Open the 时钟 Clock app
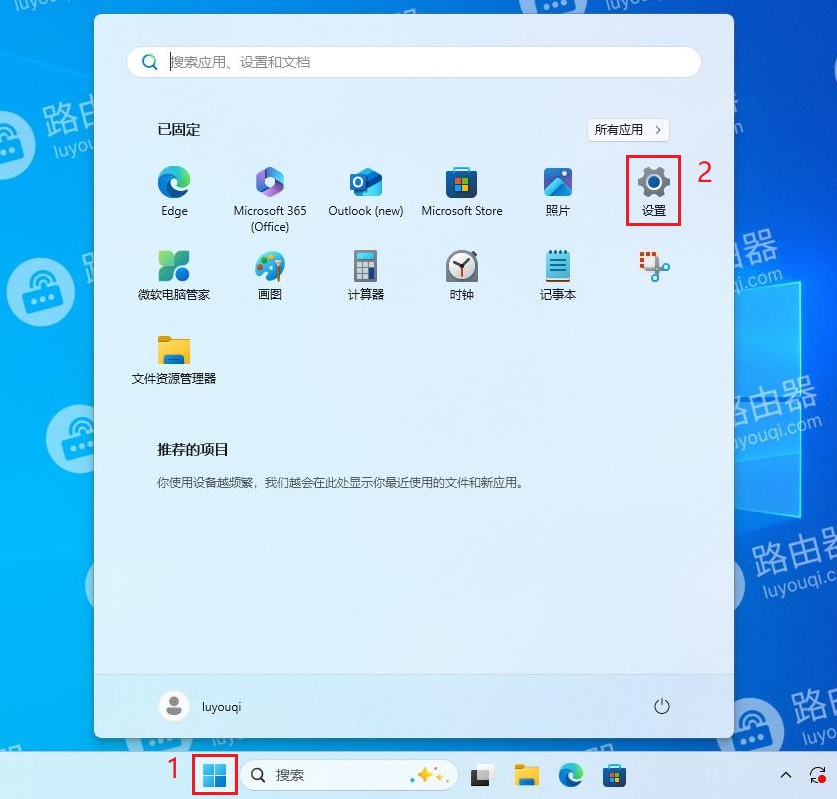 pos(462,275)
